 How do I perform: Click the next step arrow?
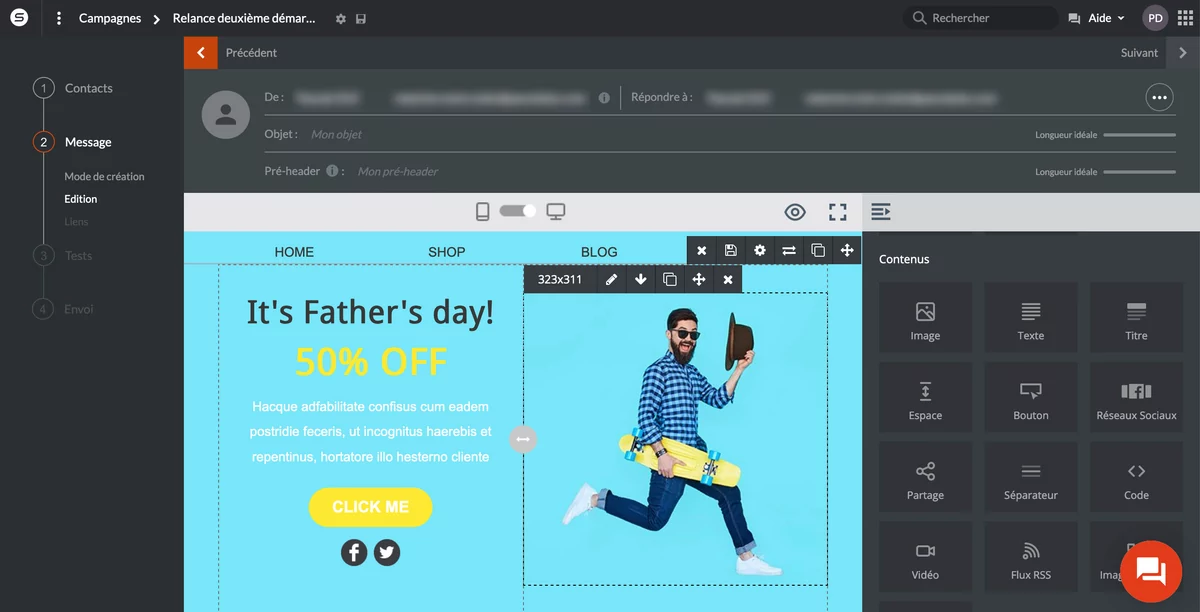pos(1183,53)
